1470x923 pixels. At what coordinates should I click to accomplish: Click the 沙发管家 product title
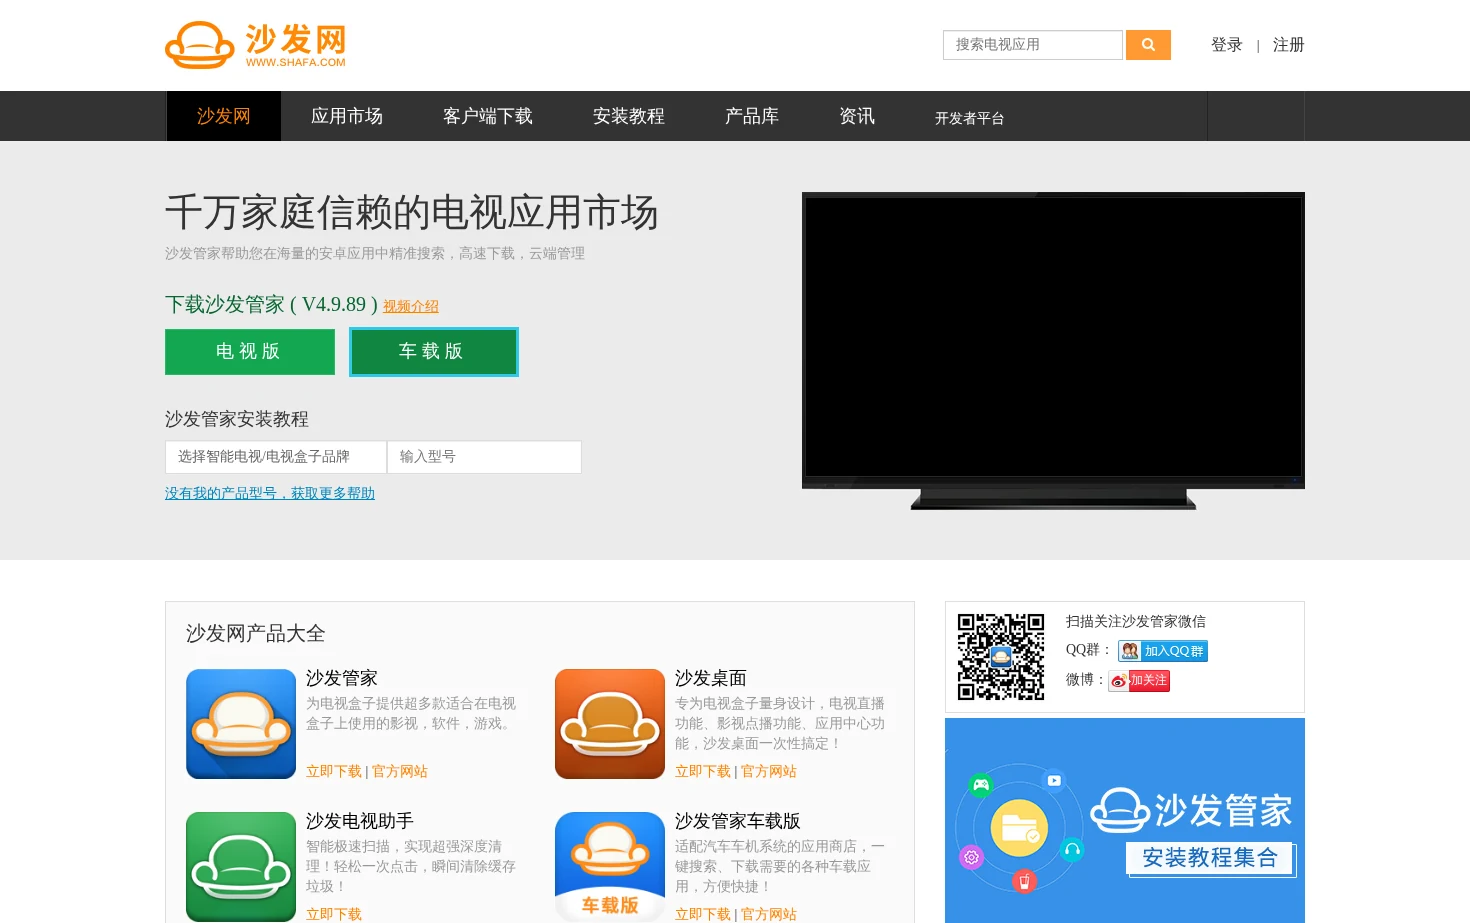342,678
